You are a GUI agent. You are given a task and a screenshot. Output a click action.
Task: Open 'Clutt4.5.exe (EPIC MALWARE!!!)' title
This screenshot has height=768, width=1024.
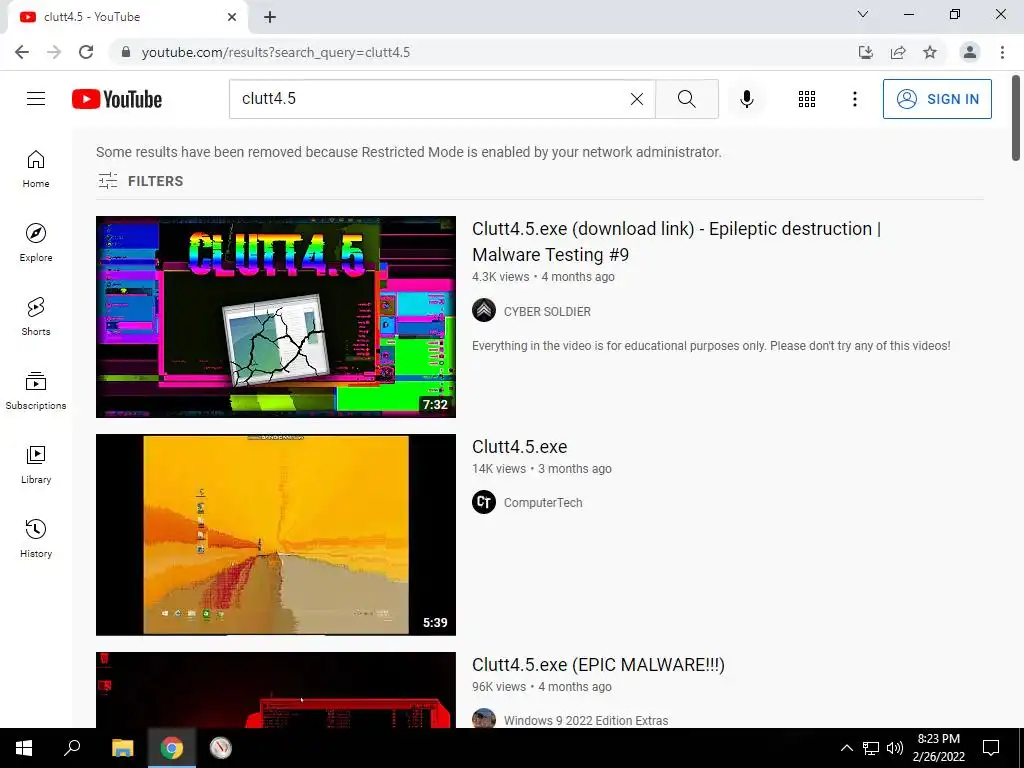[598, 665]
